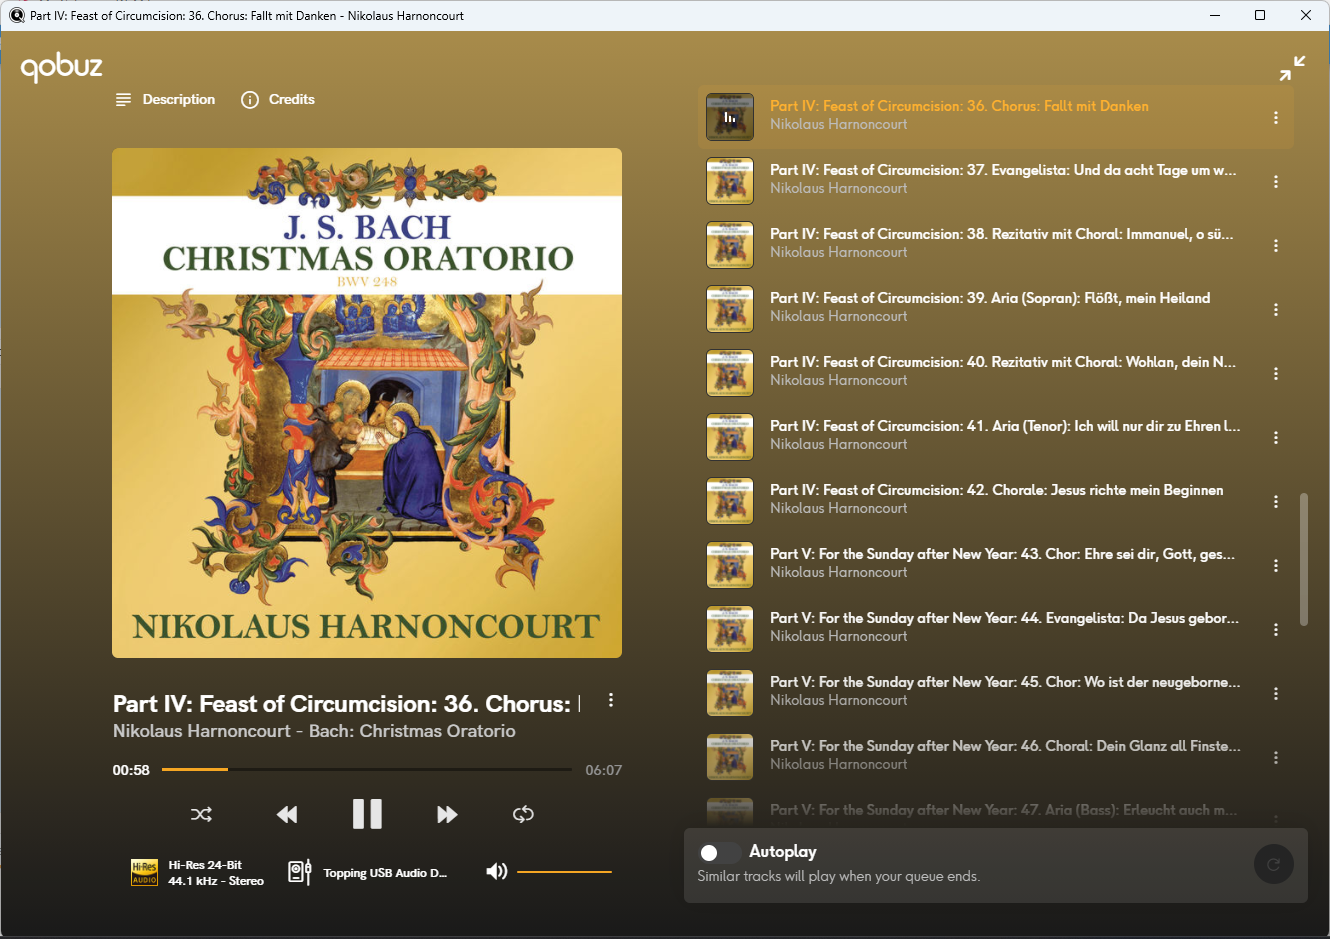1330x939 pixels.
Task: Click the thumbnail for track 41 Aria (Tenor)
Action: pos(730,437)
